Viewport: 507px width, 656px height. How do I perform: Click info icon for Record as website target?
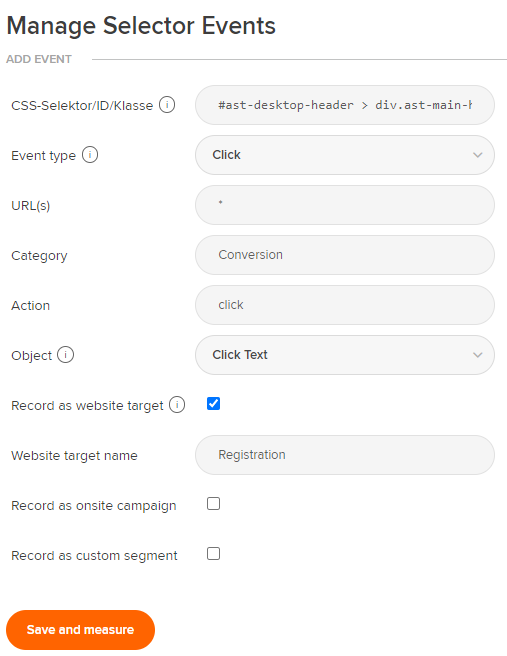(177, 405)
